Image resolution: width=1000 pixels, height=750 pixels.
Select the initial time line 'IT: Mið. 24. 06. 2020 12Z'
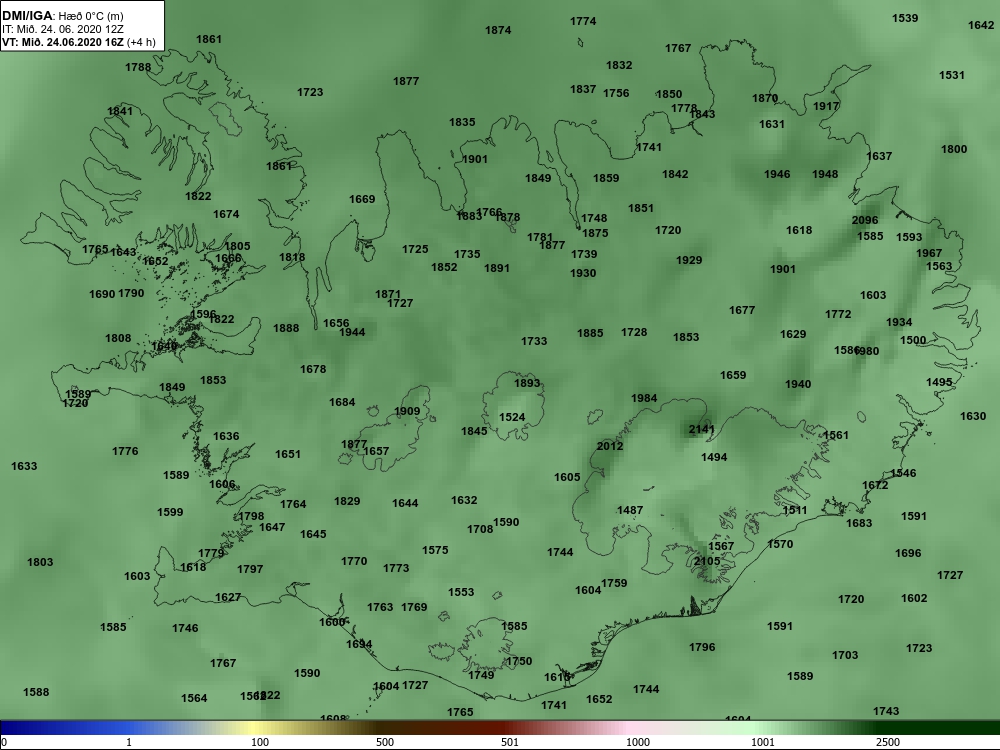[x=63, y=29]
